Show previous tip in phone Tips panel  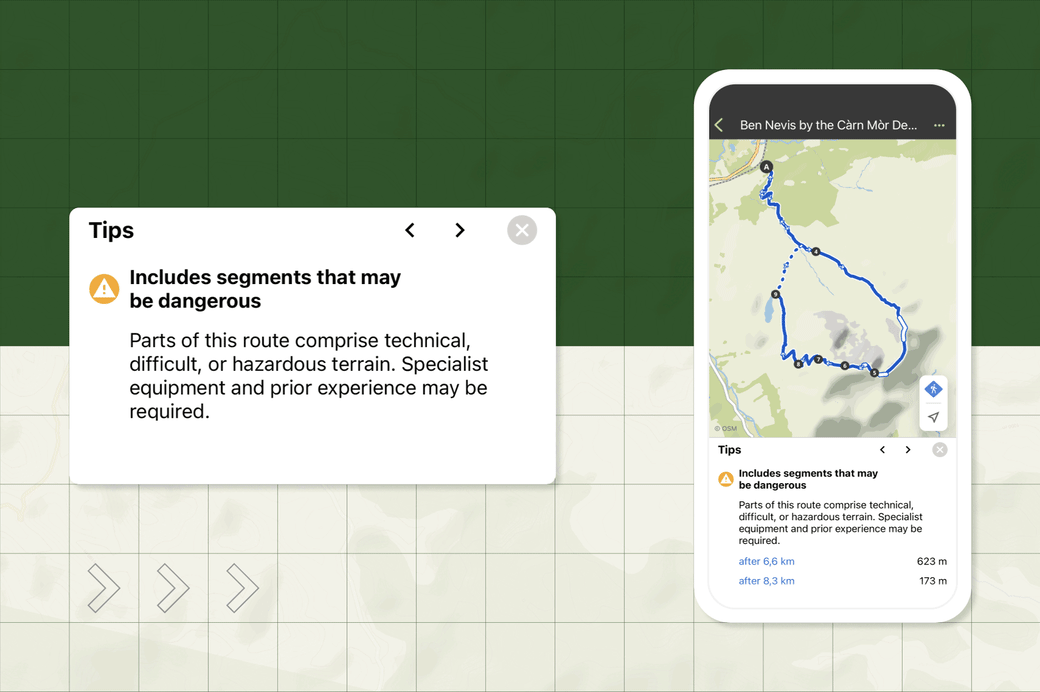[x=882, y=450]
